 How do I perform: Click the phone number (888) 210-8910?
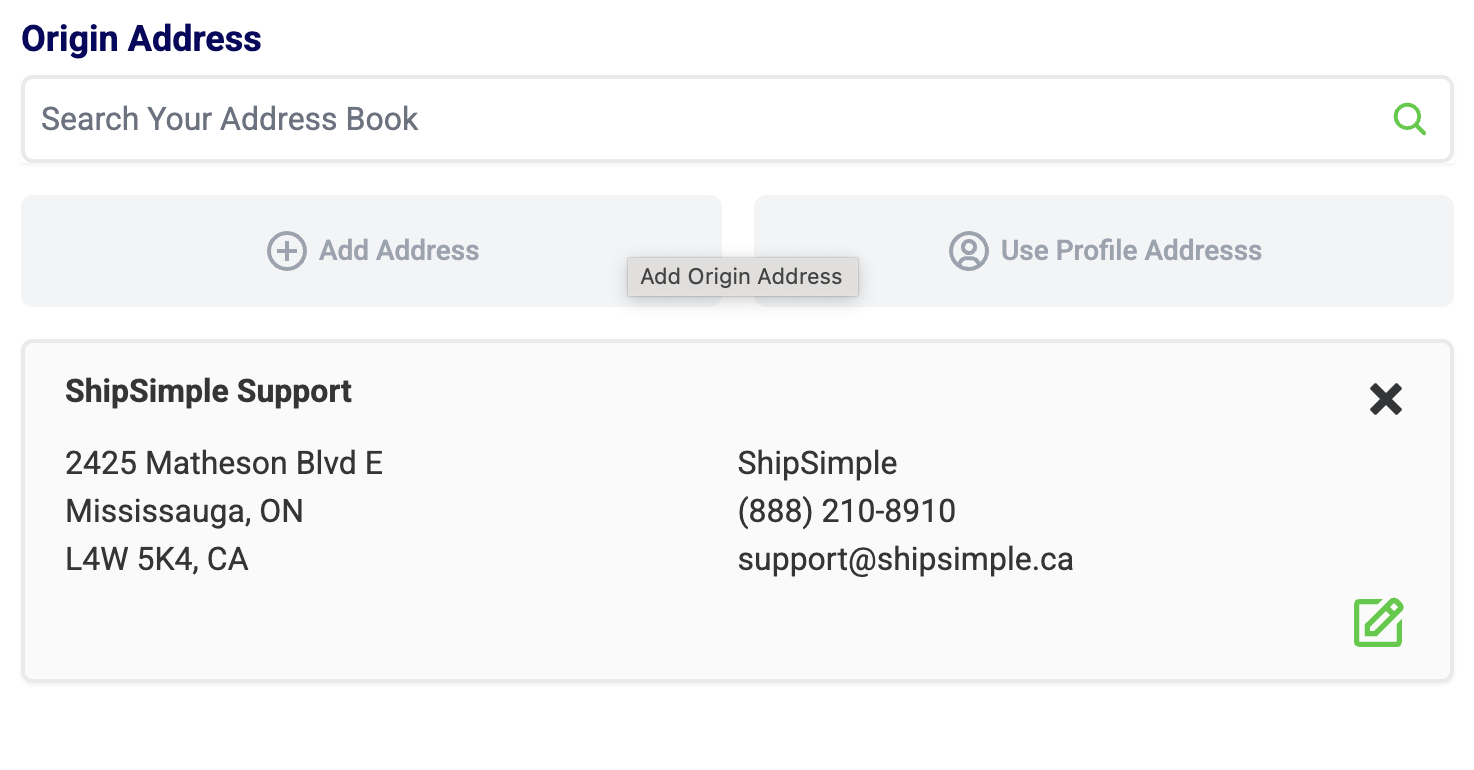click(846, 511)
